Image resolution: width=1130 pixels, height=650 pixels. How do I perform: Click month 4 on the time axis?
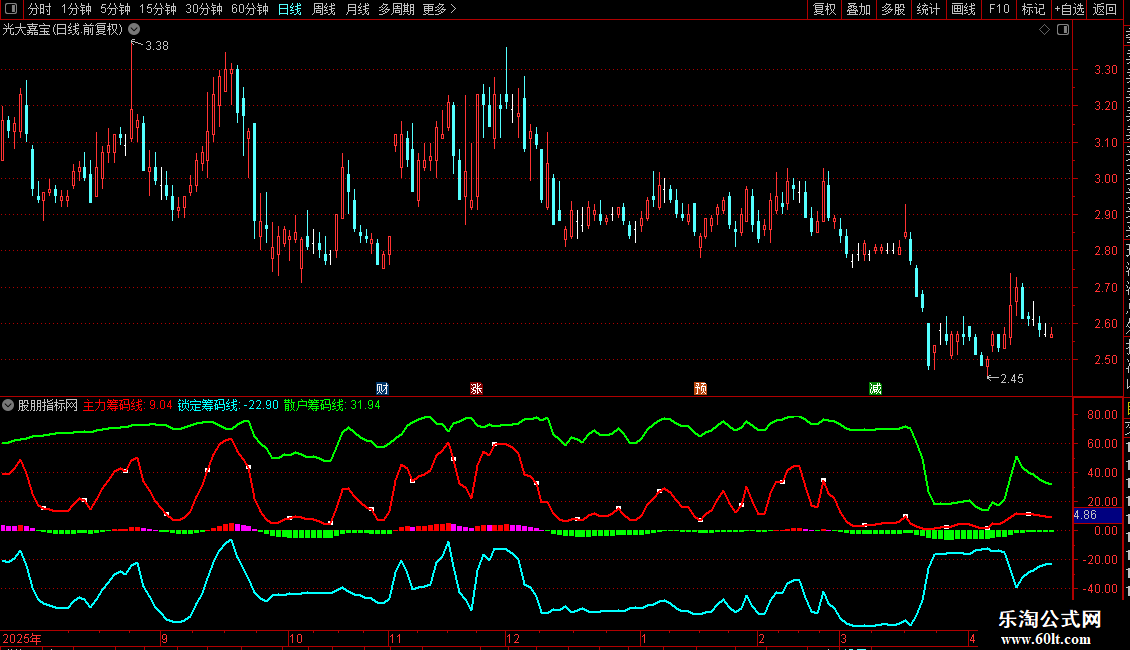(x=972, y=638)
